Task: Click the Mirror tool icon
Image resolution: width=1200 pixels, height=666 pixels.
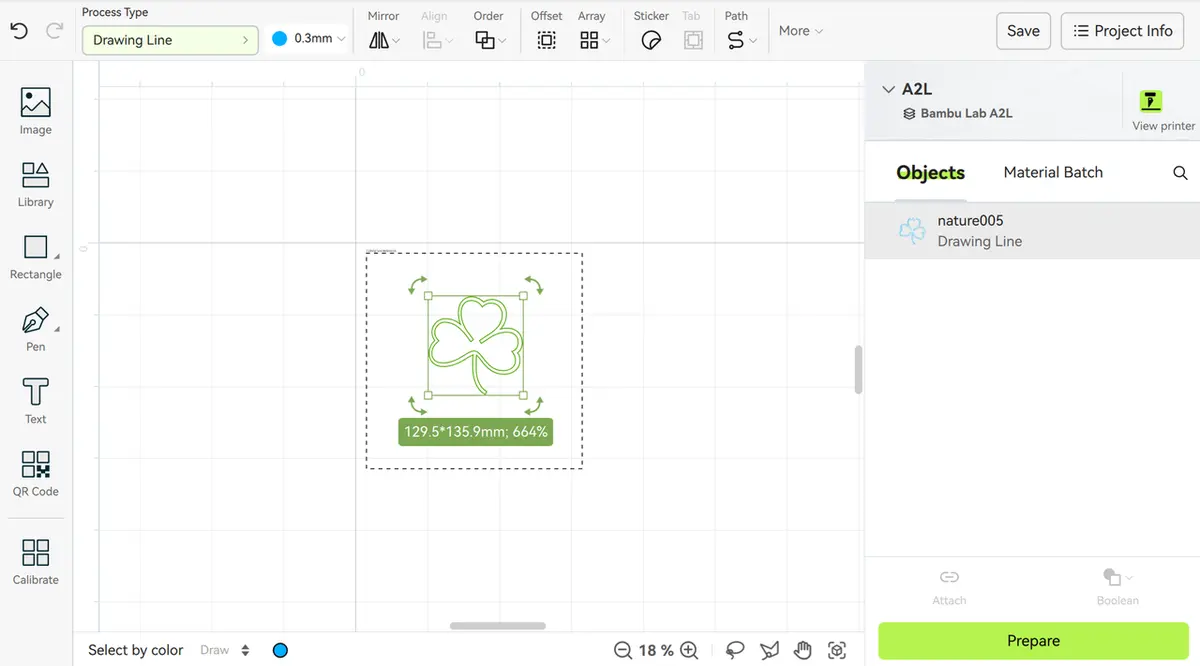Action: pos(379,41)
